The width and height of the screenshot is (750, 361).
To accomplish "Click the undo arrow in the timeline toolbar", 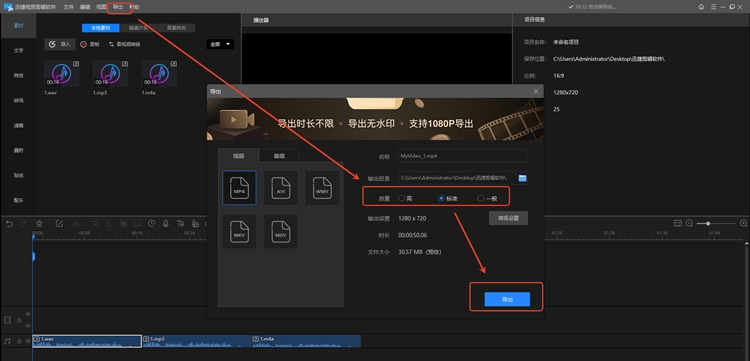I will 9,223.
